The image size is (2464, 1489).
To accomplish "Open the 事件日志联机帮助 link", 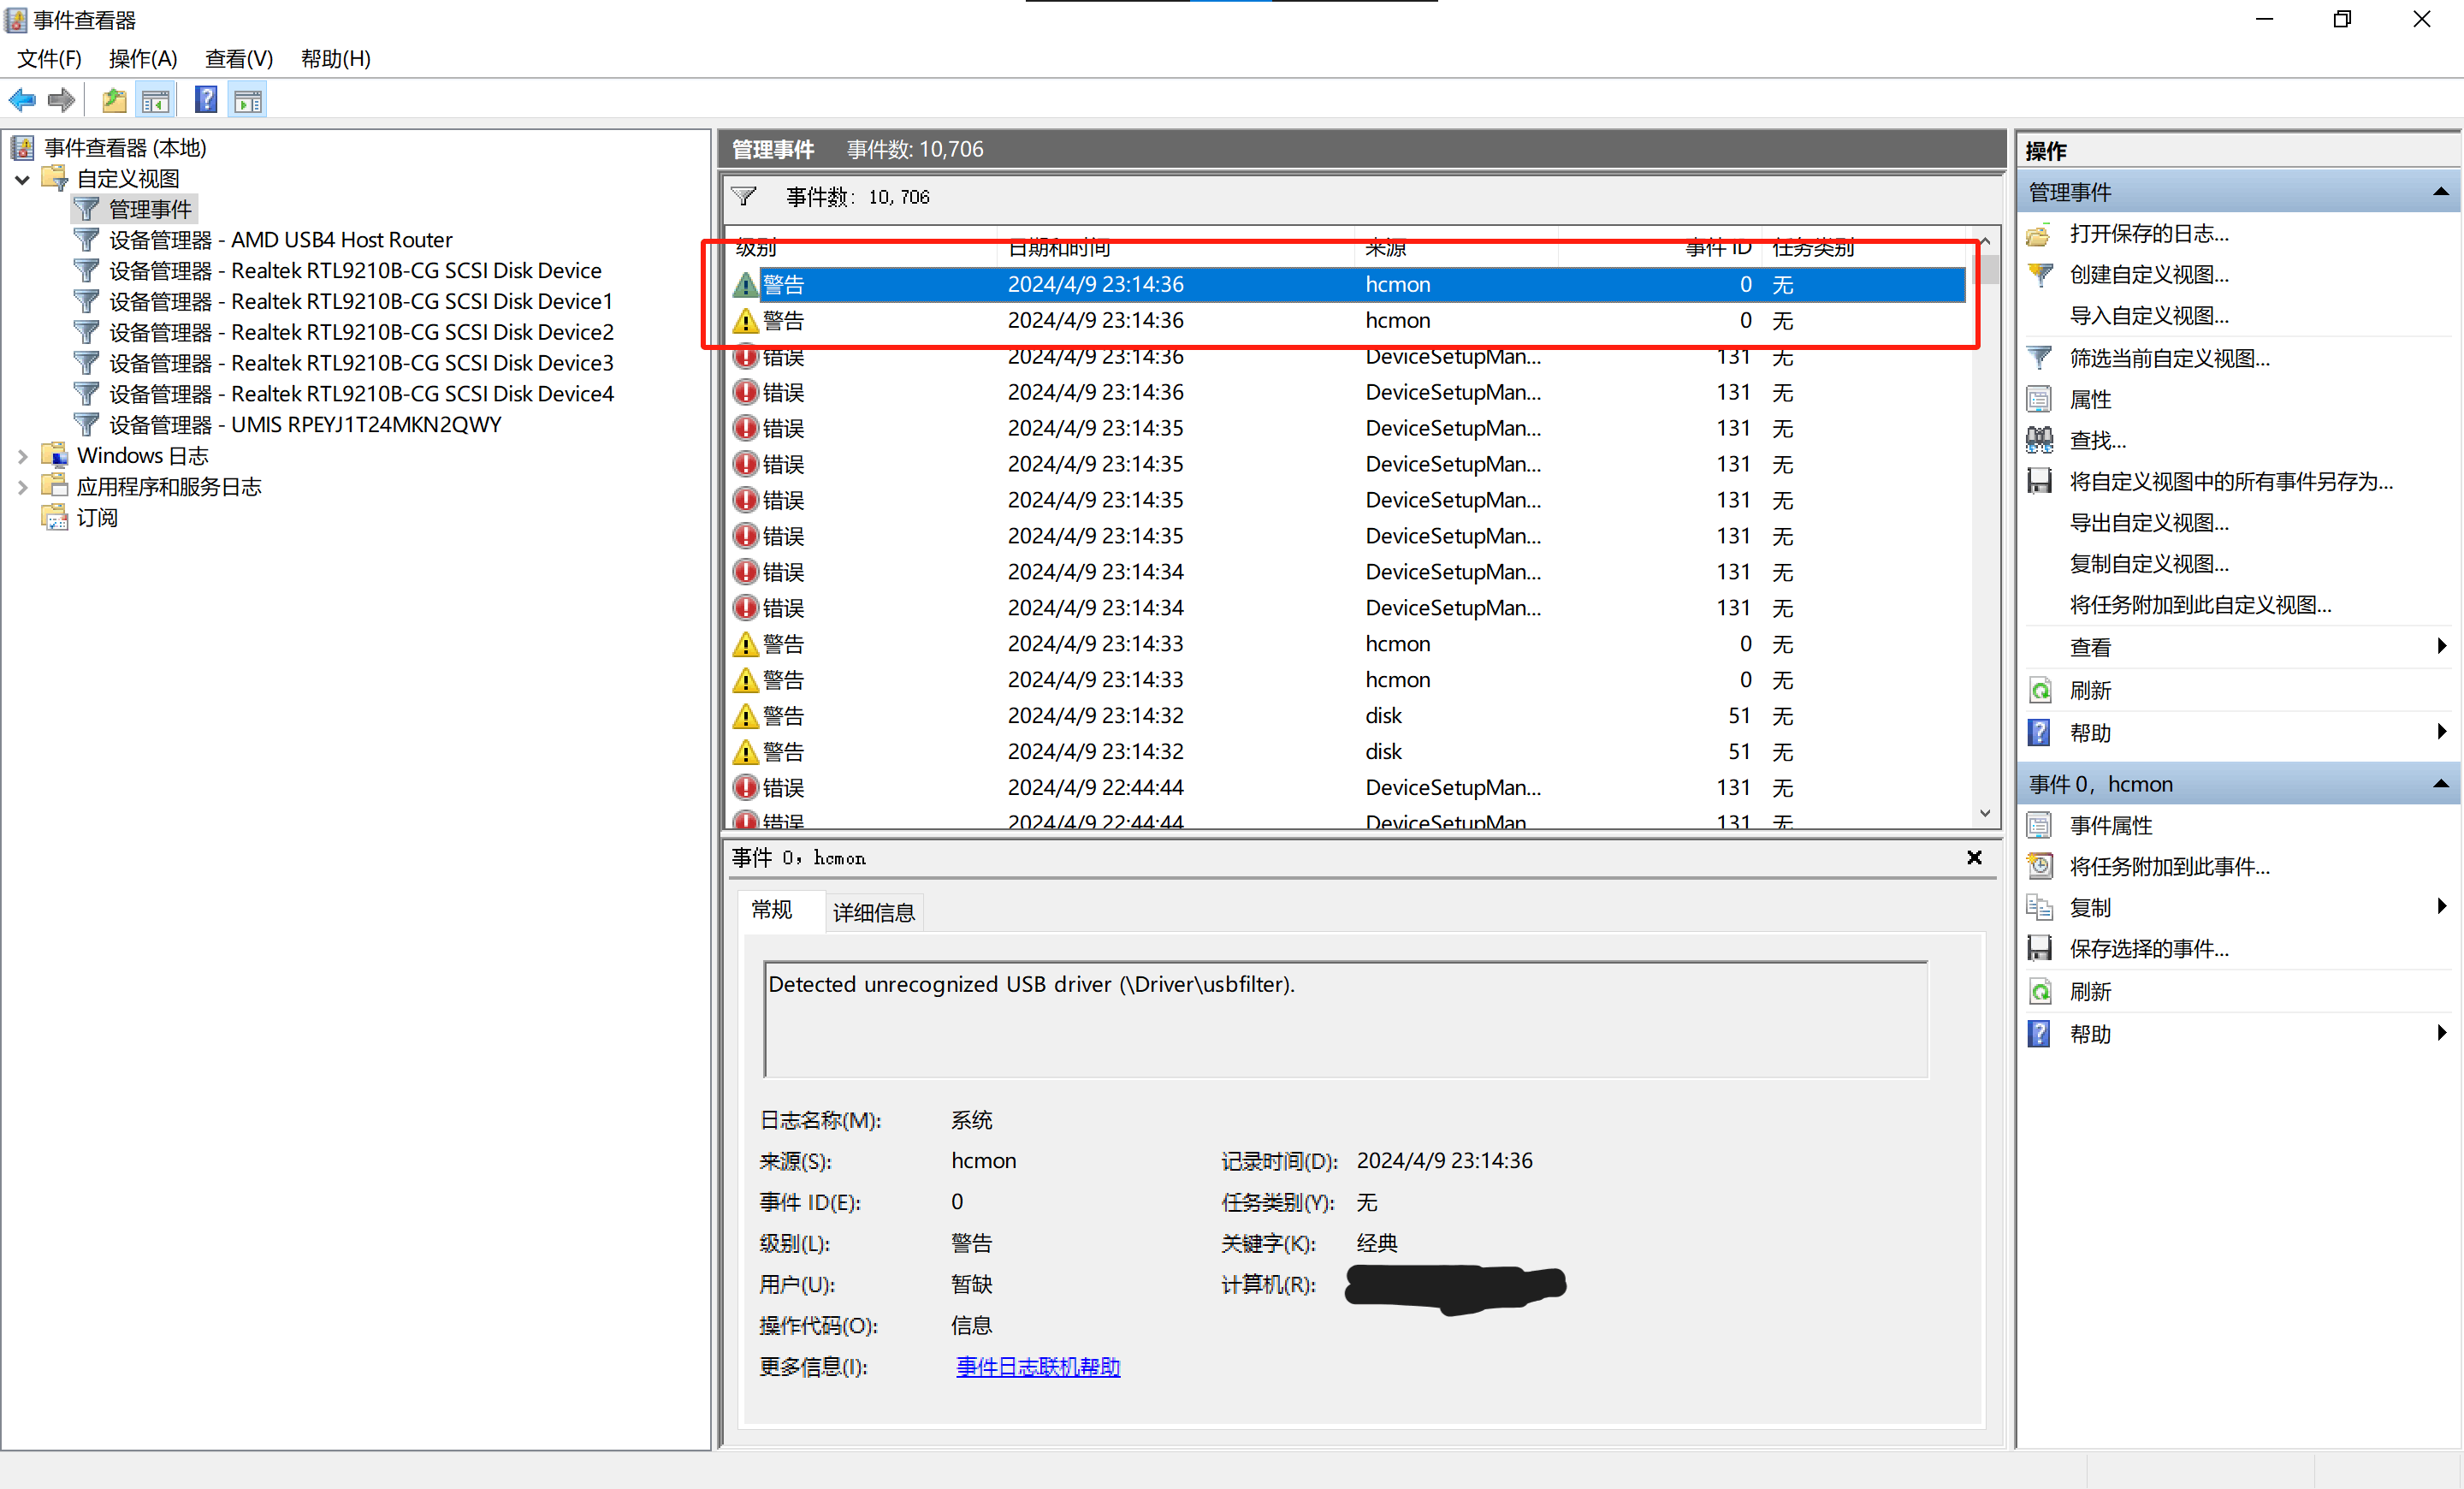I will pos(1037,1366).
